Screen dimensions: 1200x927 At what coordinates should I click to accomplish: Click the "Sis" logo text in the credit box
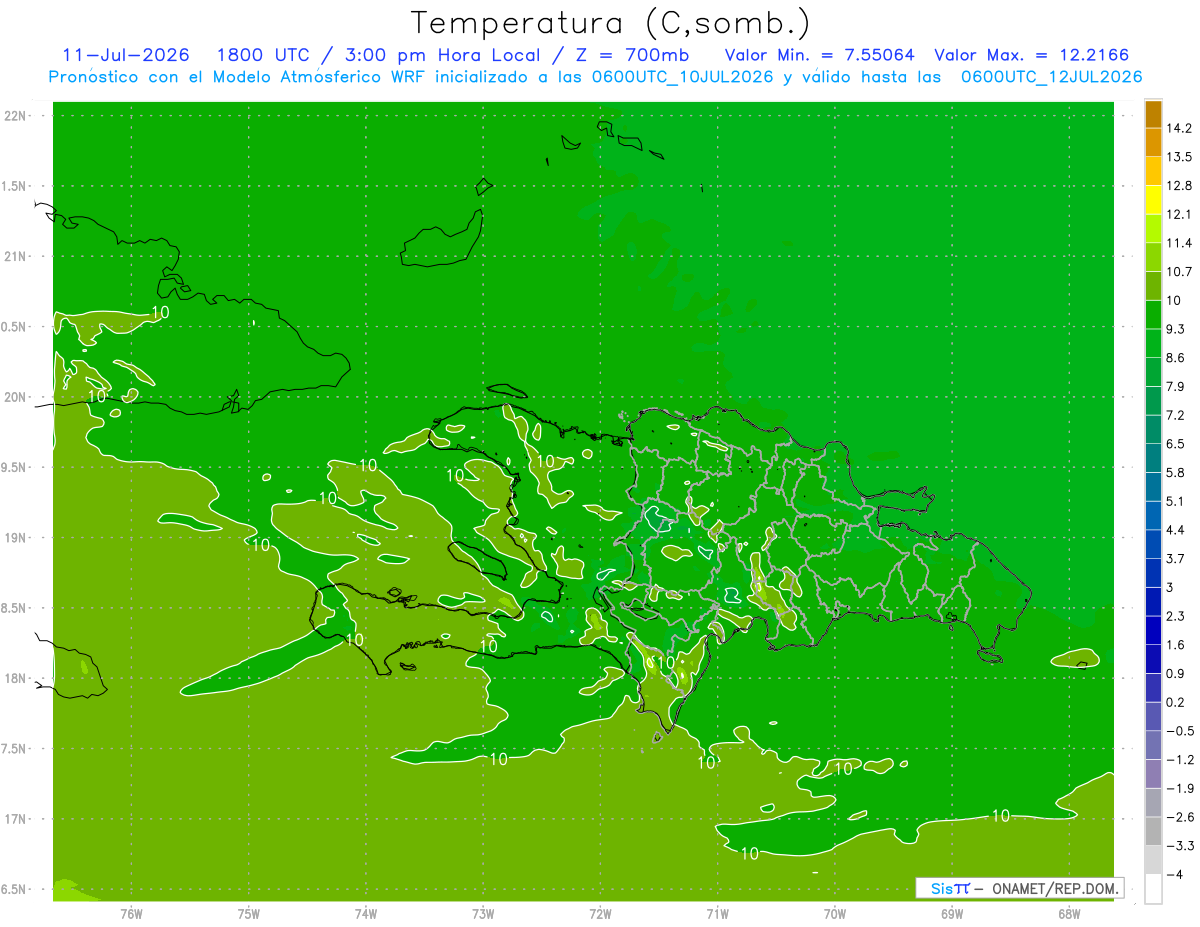coord(940,888)
